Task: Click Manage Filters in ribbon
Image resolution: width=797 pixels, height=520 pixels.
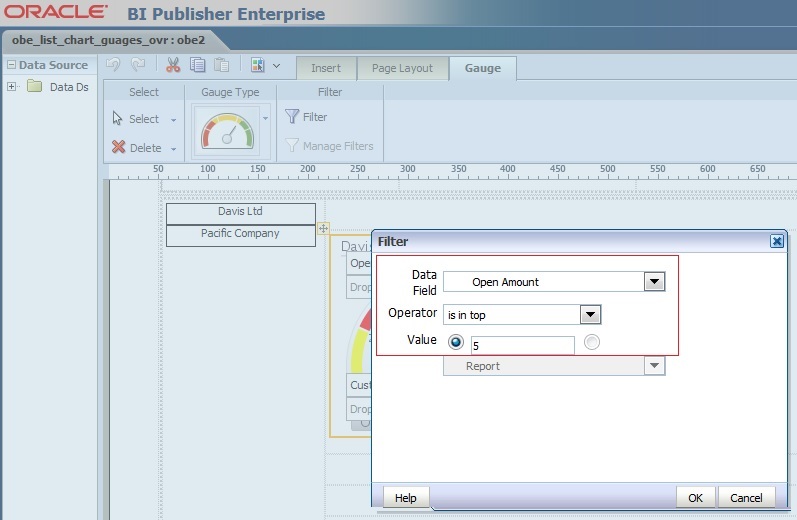Action: [329, 146]
